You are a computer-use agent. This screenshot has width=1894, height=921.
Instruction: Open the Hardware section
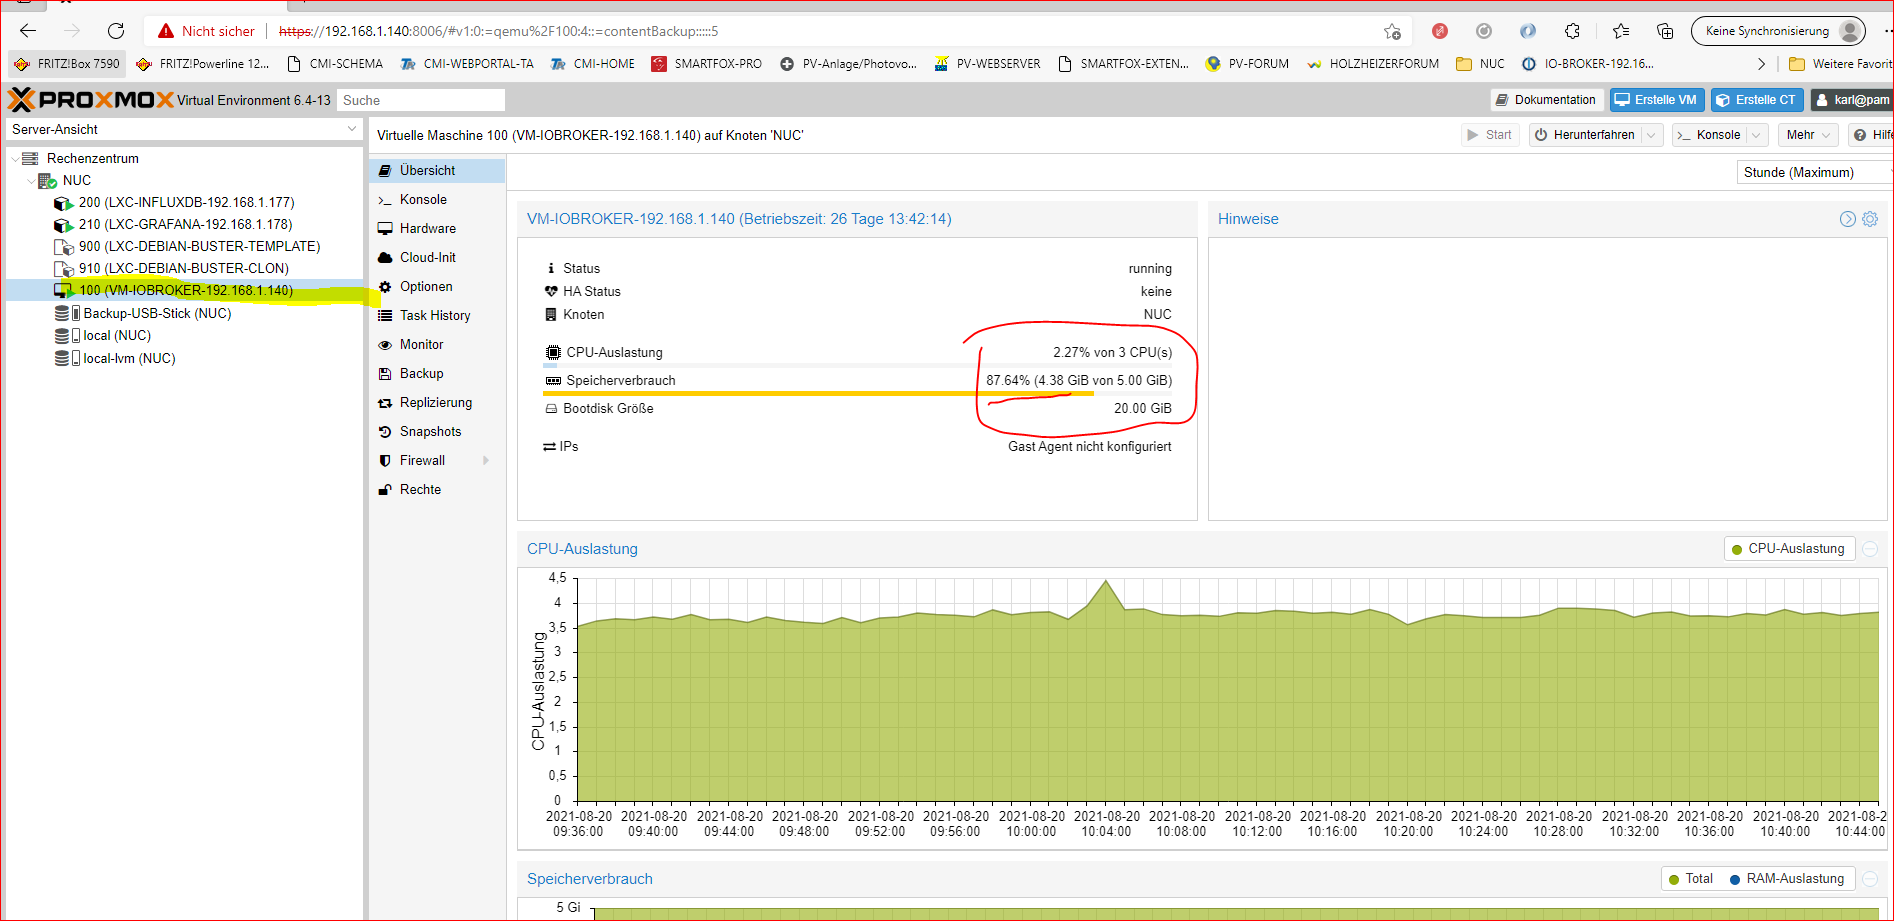tap(427, 229)
